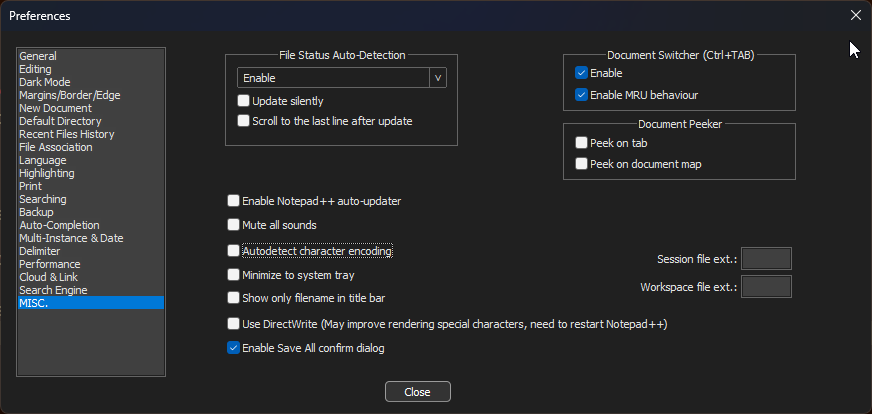Viewport: 872px width, 414px height.
Task: Open File Status Auto-Detection dropdown
Action: (341, 78)
